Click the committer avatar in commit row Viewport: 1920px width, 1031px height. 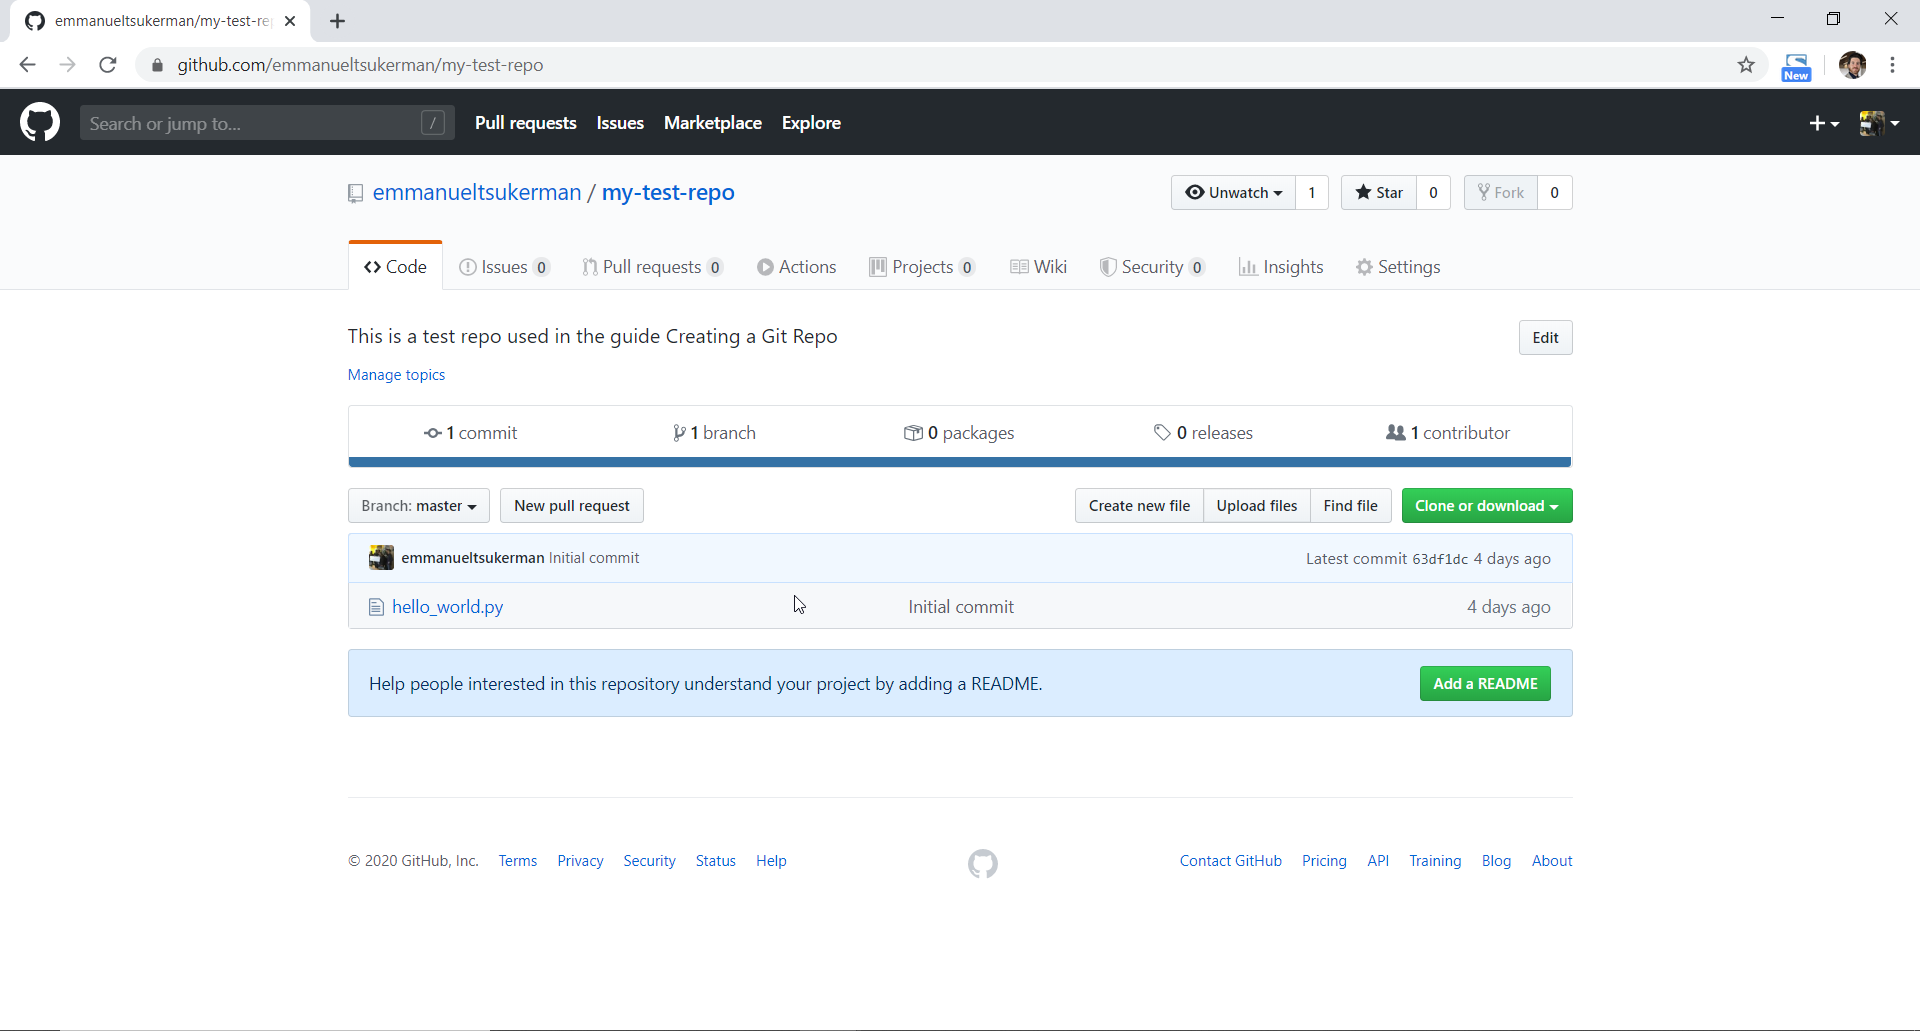(x=381, y=558)
